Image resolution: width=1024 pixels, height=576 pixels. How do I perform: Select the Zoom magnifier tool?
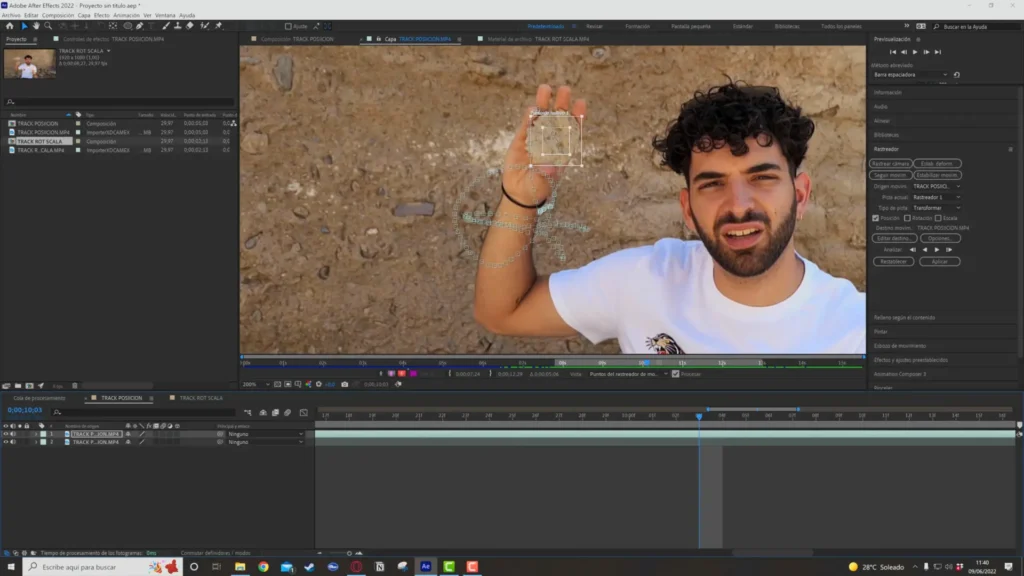(x=47, y=26)
